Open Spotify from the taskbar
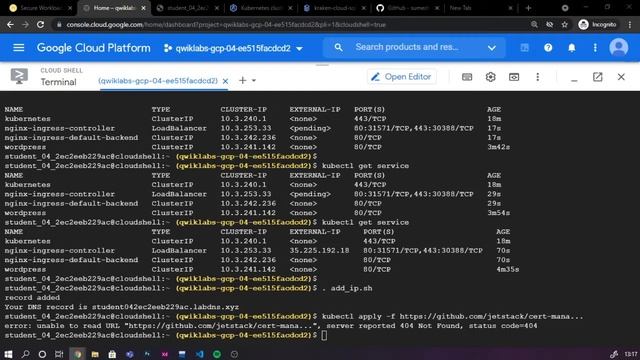 [x=217, y=354]
